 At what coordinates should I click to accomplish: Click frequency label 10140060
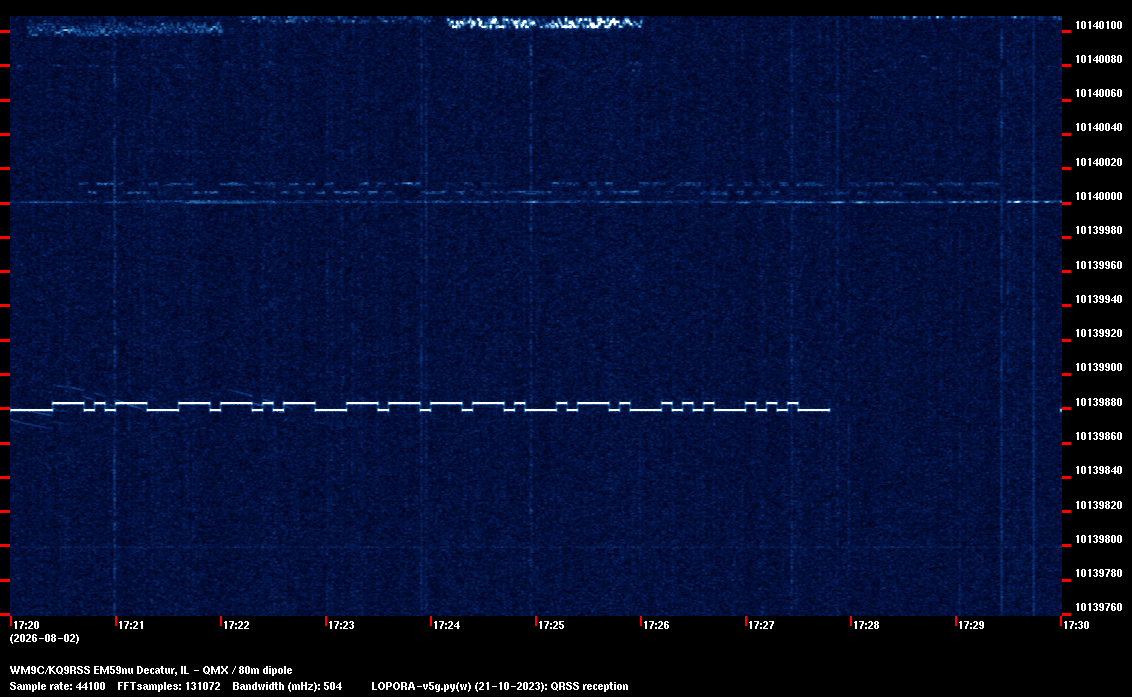tap(1099, 93)
